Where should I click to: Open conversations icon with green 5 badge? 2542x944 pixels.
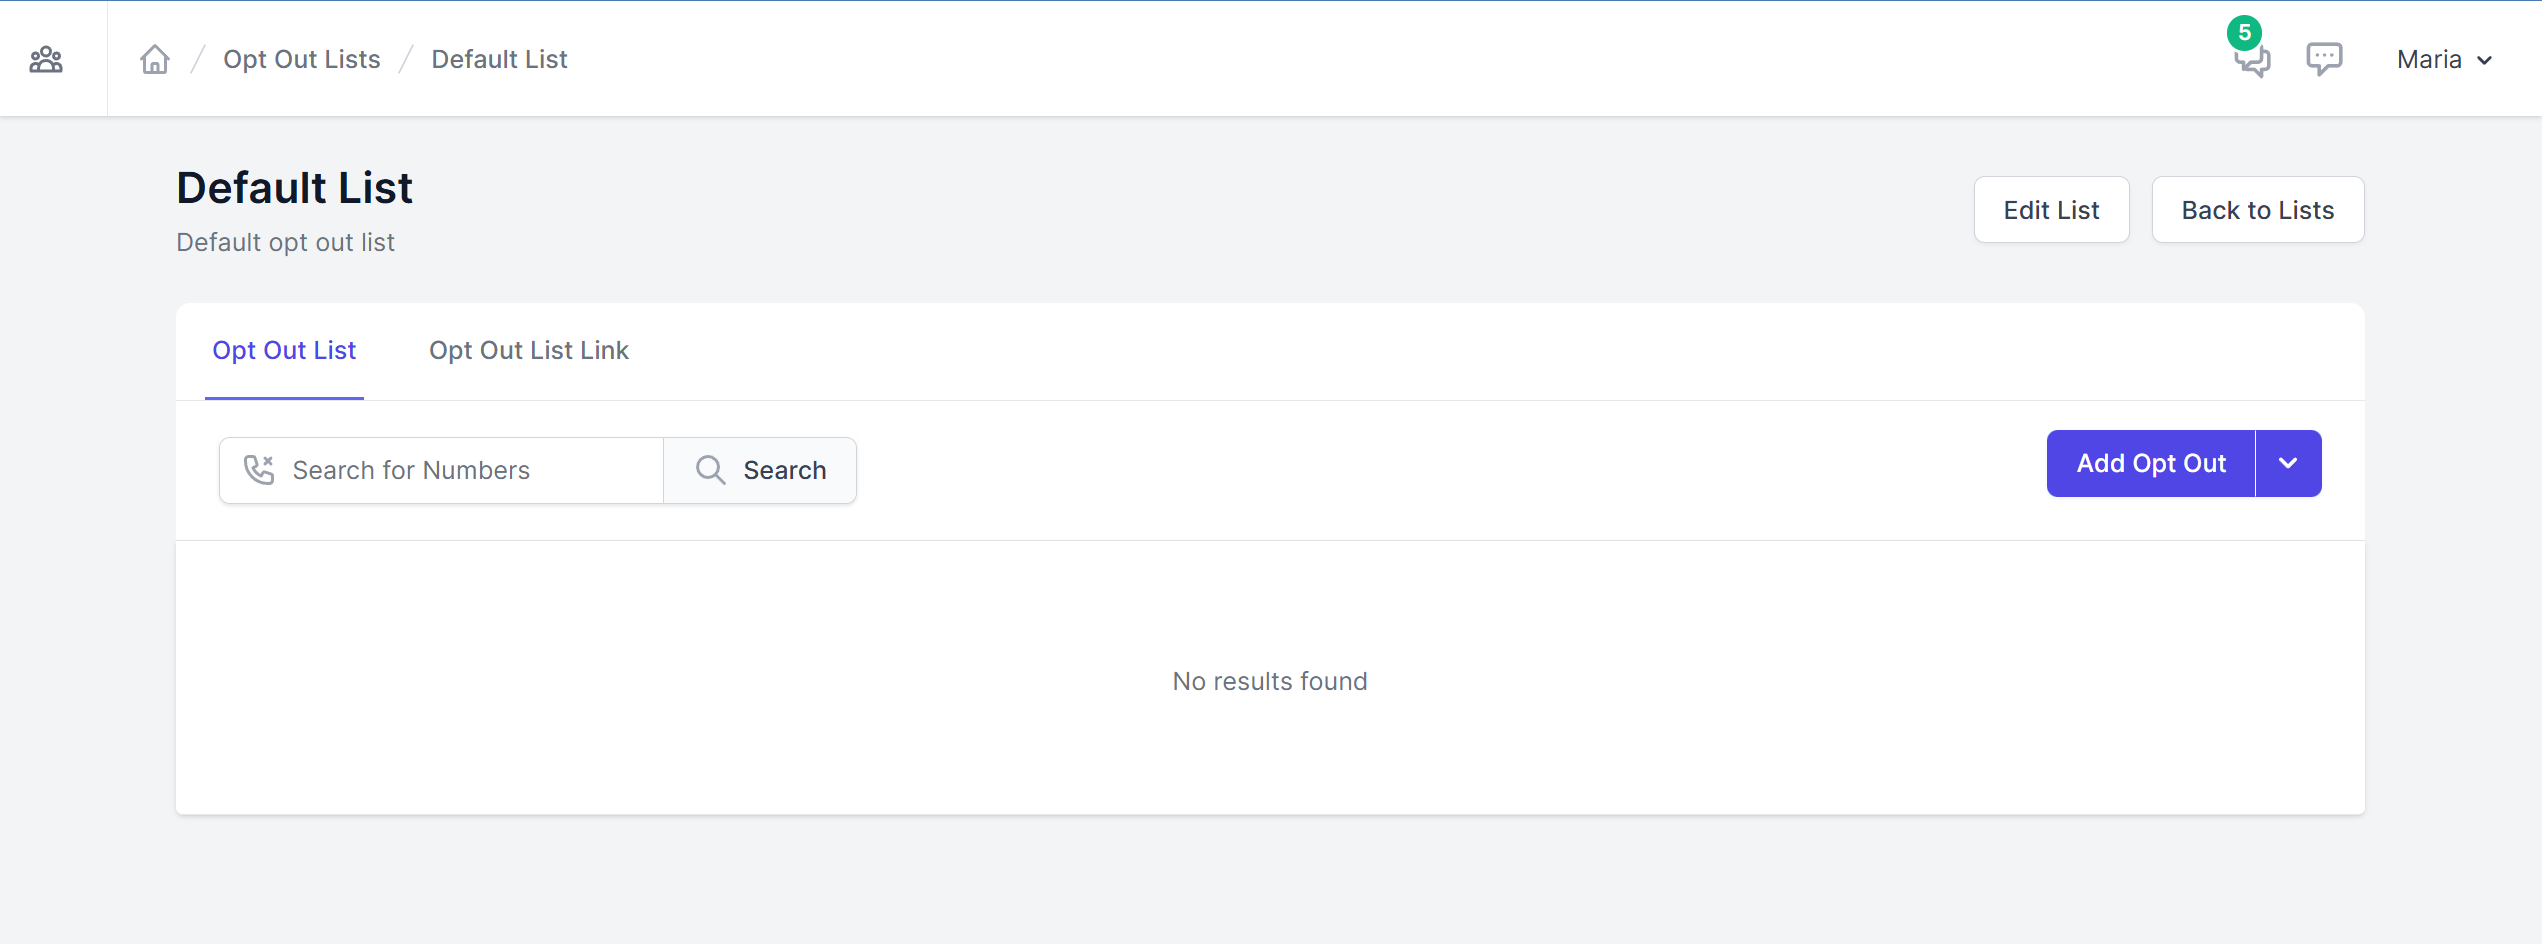click(2252, 62)
